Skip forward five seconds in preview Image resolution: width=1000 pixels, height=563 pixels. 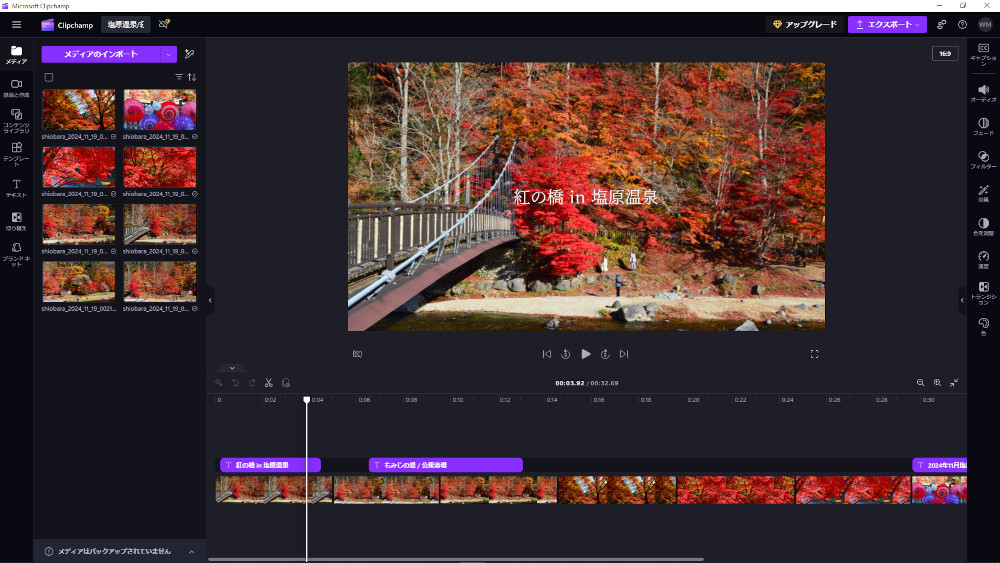pos(605,354)
